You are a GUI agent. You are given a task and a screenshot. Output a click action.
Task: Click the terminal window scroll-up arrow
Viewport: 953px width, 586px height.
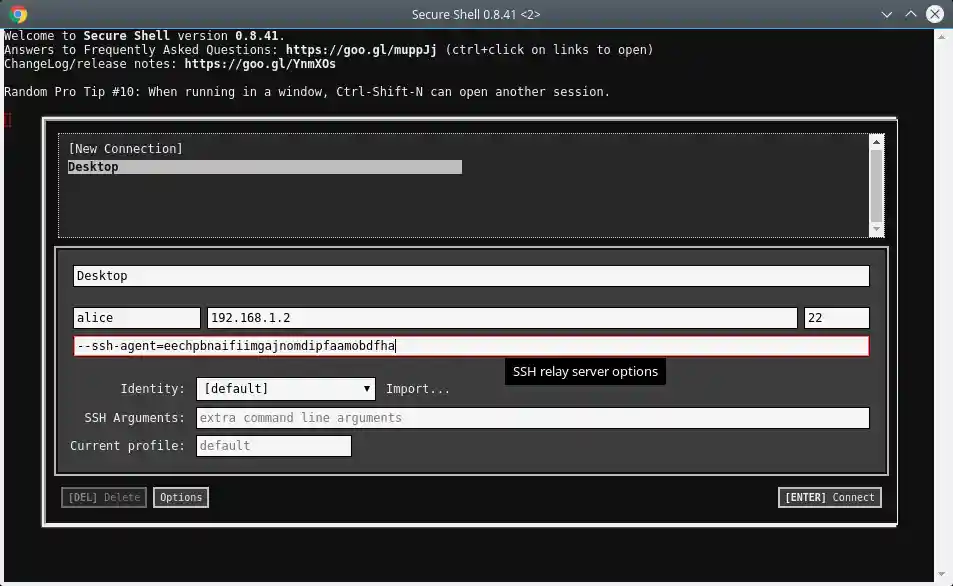pyautogui.click(x=942, y=37)
